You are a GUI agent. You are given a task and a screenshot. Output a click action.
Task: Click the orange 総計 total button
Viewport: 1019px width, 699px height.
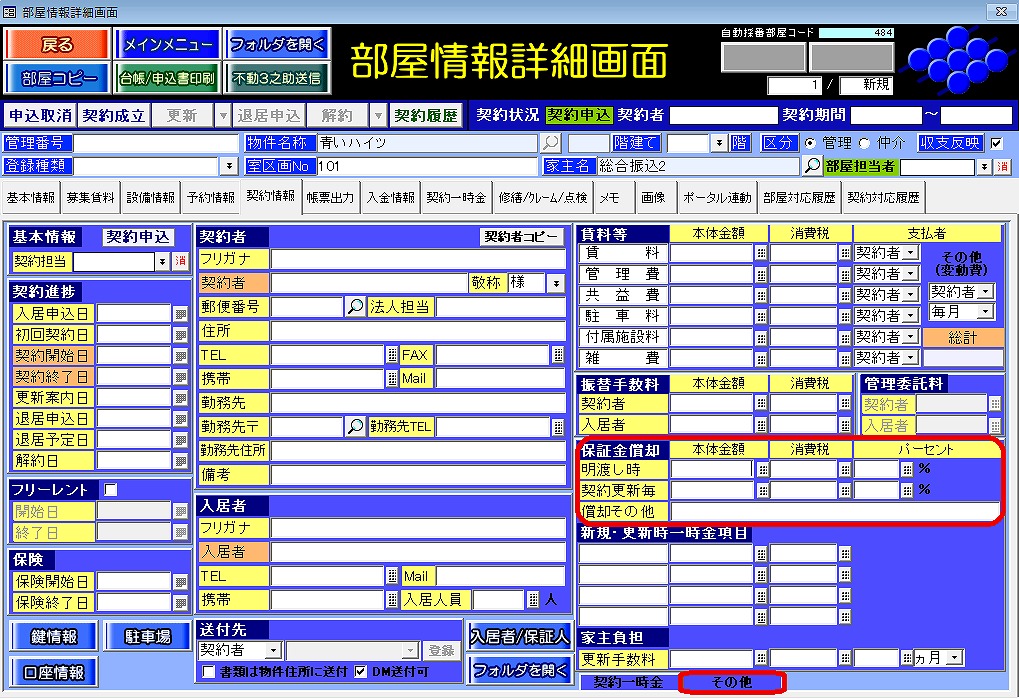pos(962,338)
